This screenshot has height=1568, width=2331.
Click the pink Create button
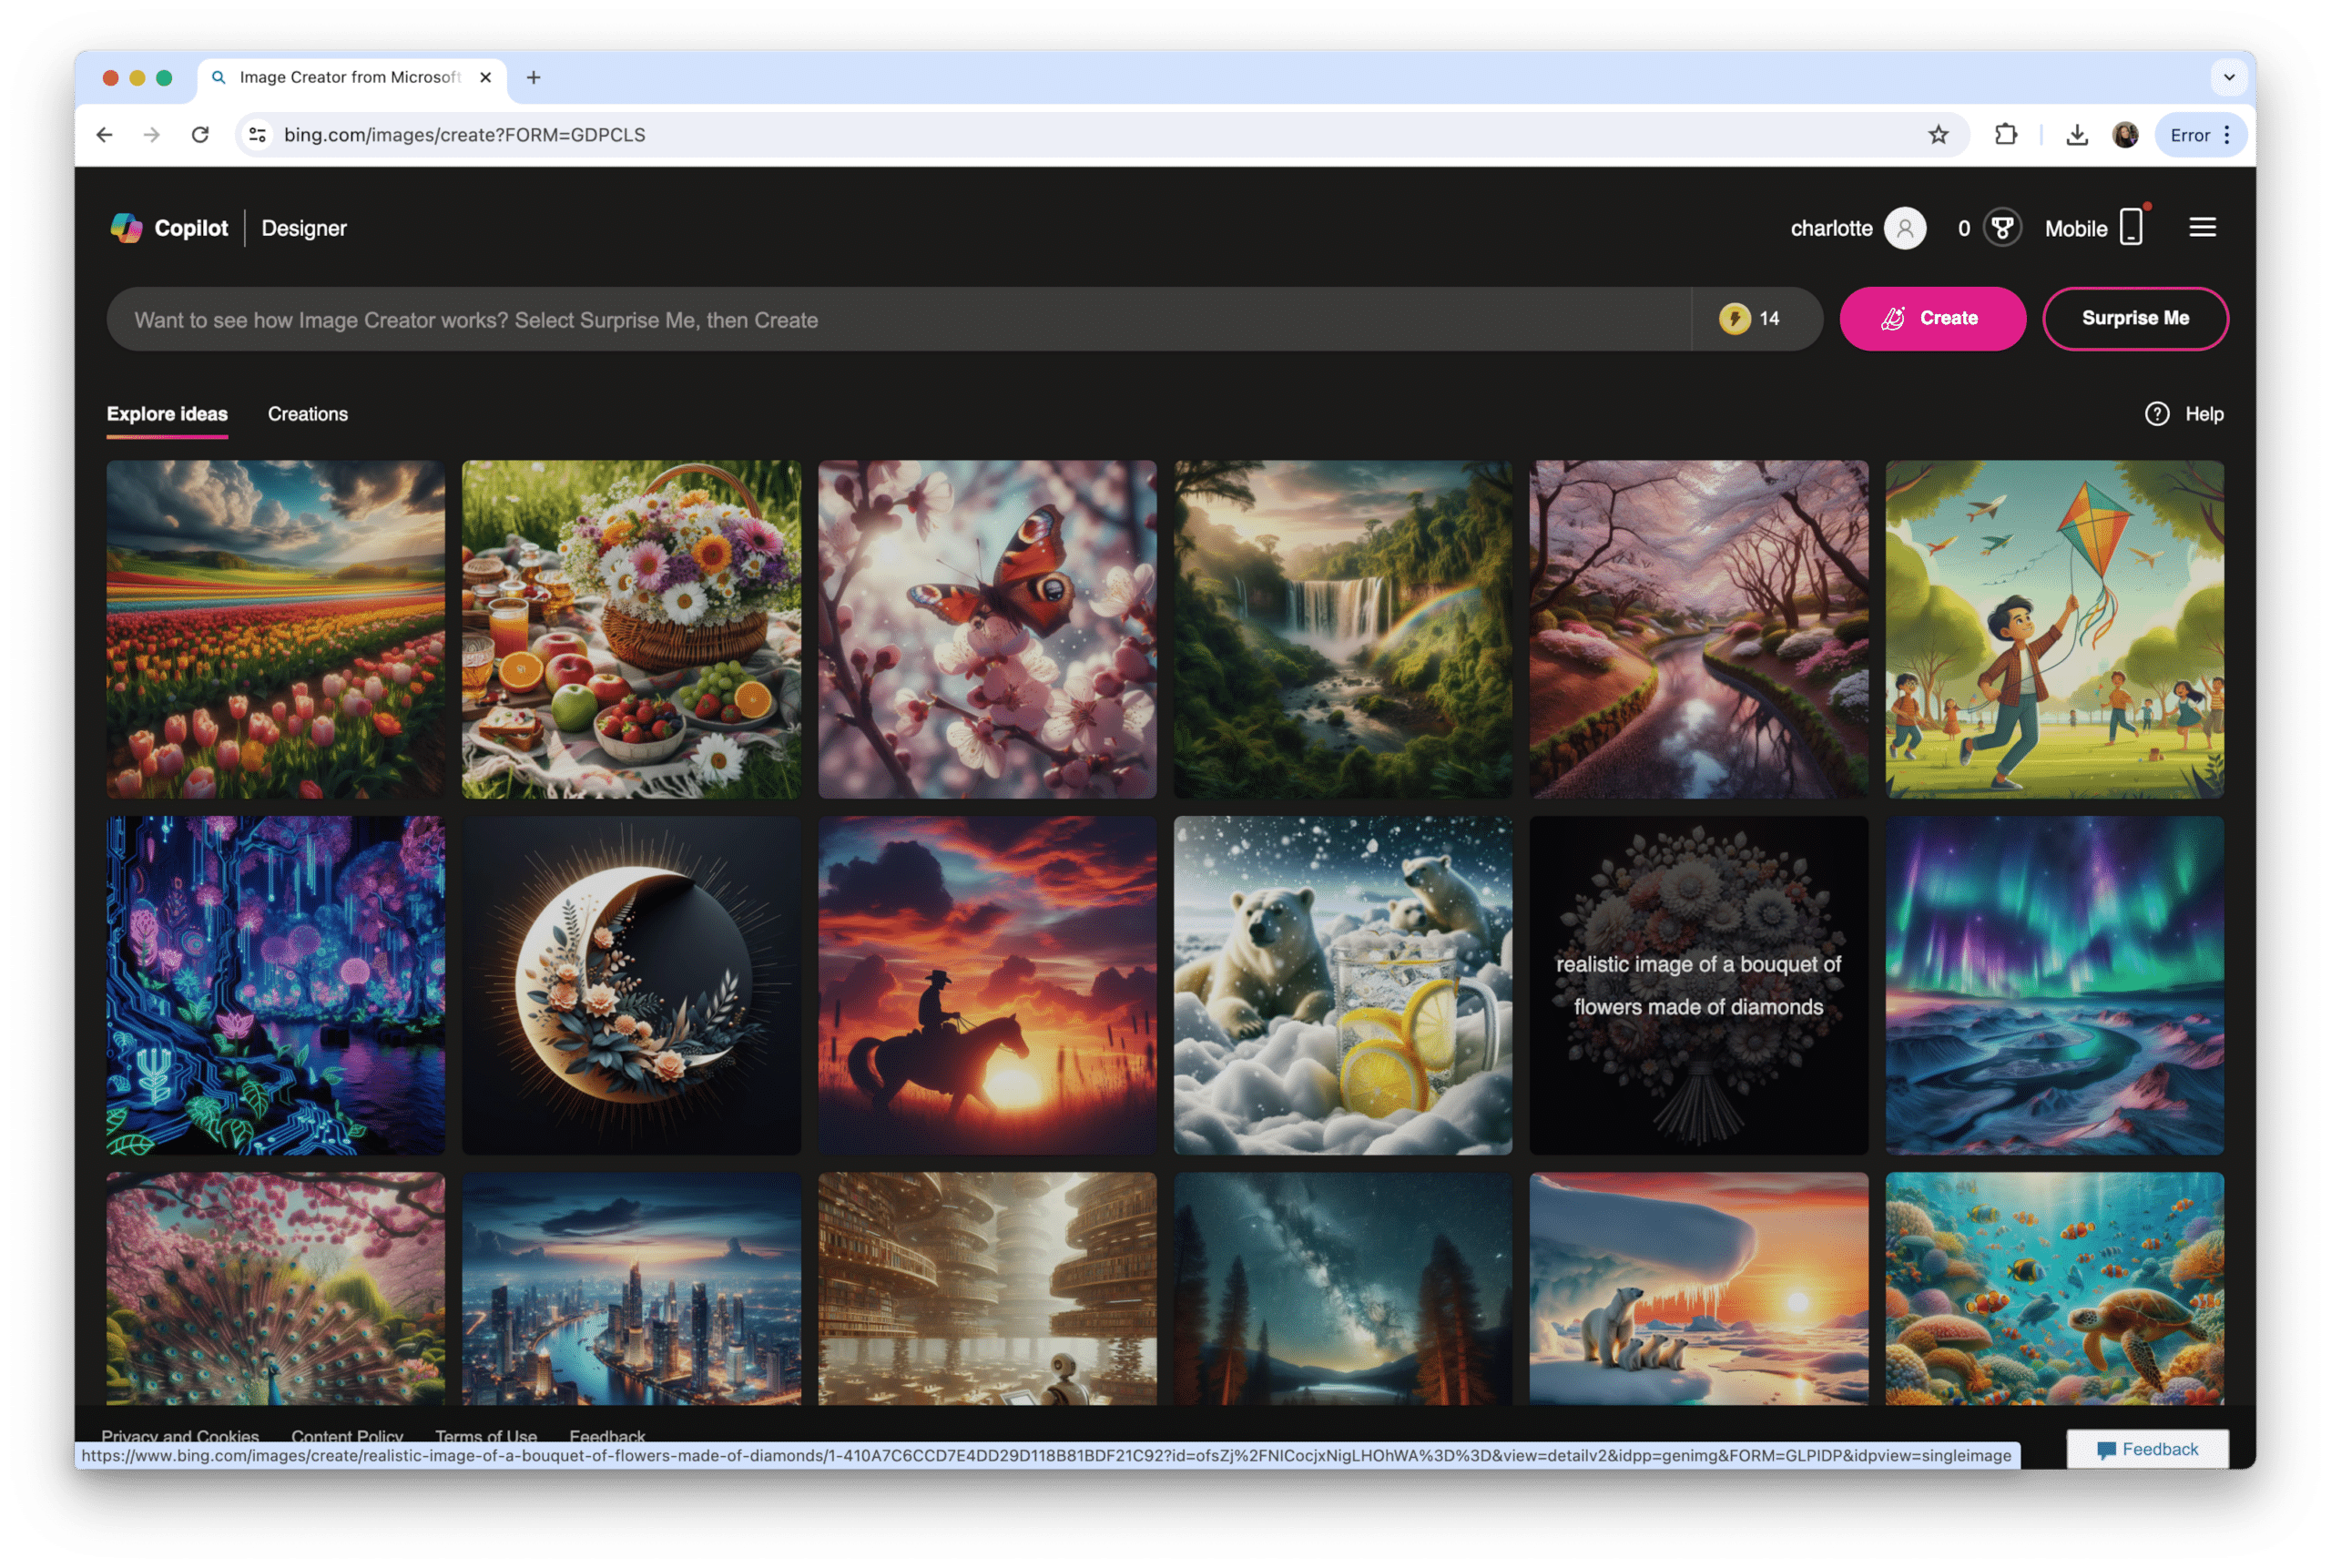(x=1932, y=319)
